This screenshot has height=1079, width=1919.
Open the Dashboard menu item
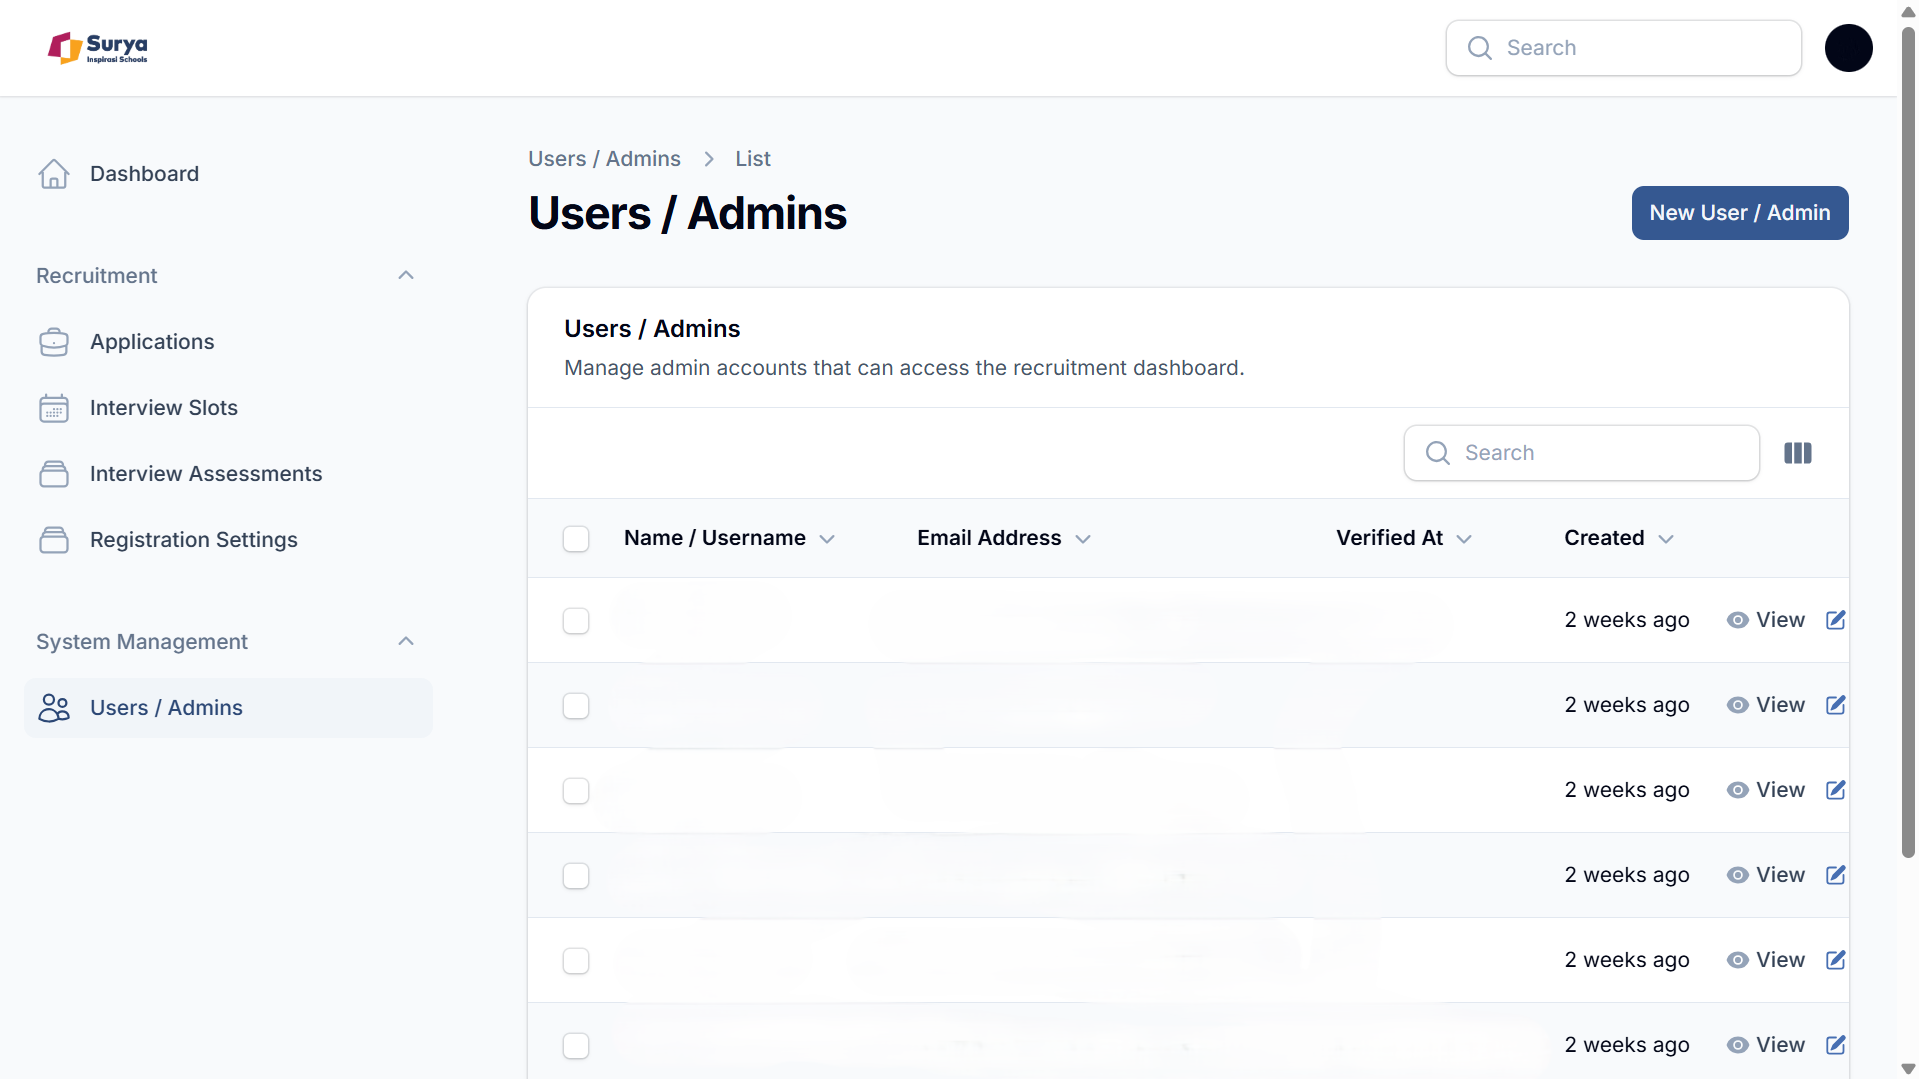coord(228,174)
